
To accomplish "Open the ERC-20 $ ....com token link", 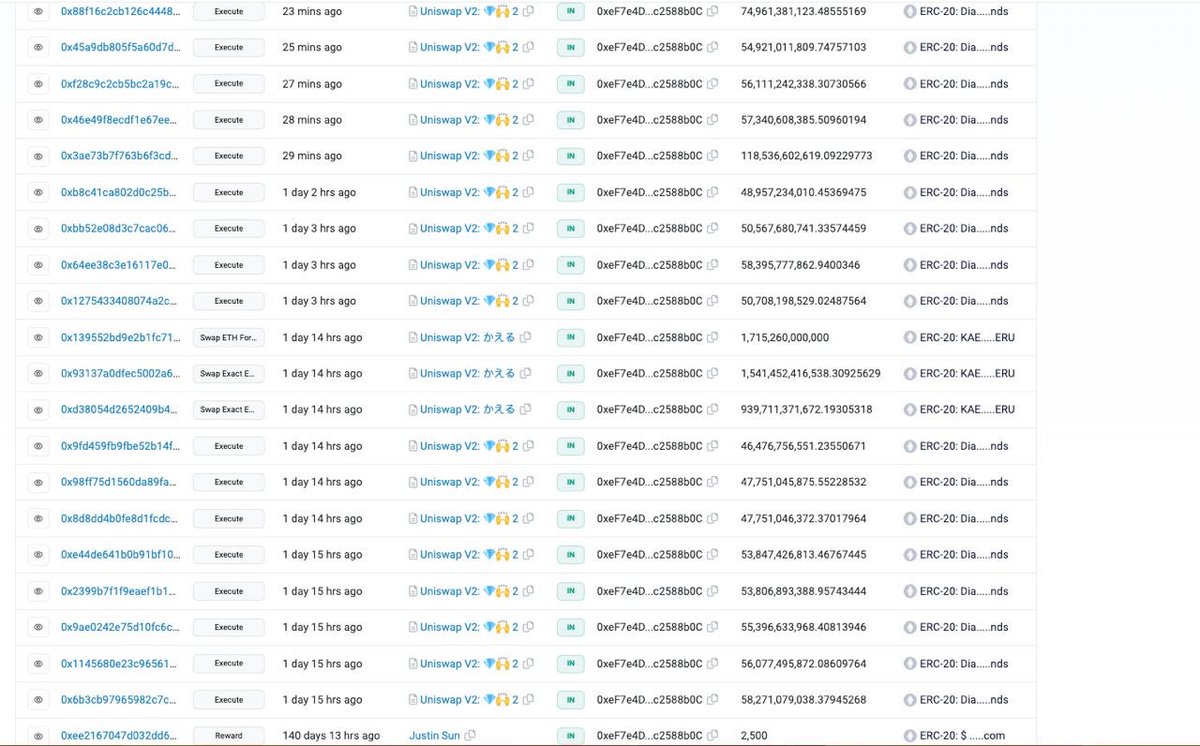I will tap(962, 735).
